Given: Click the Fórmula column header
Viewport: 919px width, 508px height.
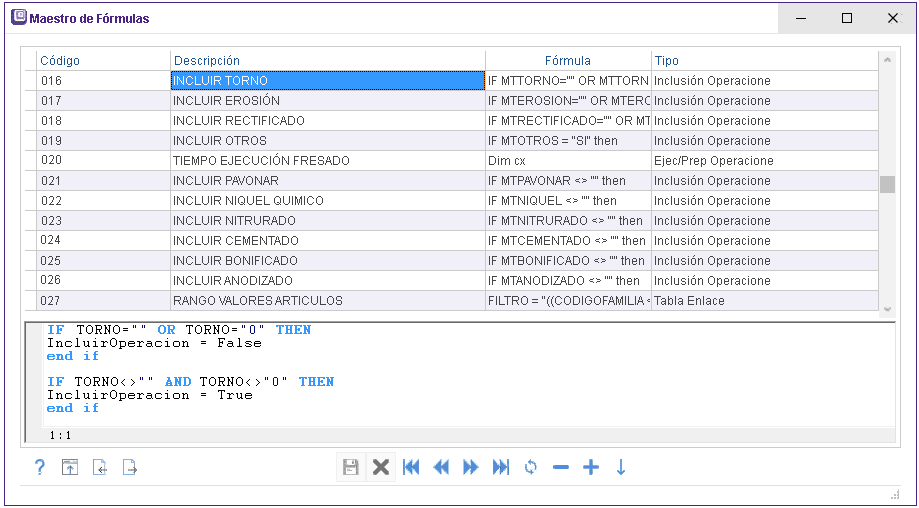Looking at the screenshot, I should point(568,61).
